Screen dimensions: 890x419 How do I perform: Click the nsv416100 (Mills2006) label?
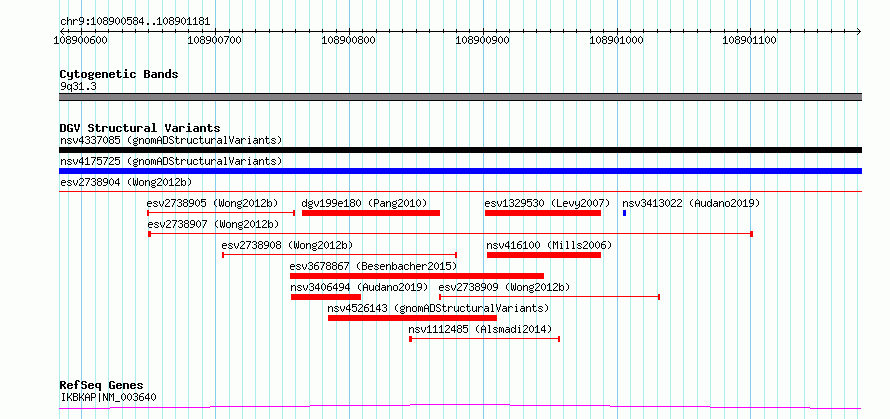549,245
